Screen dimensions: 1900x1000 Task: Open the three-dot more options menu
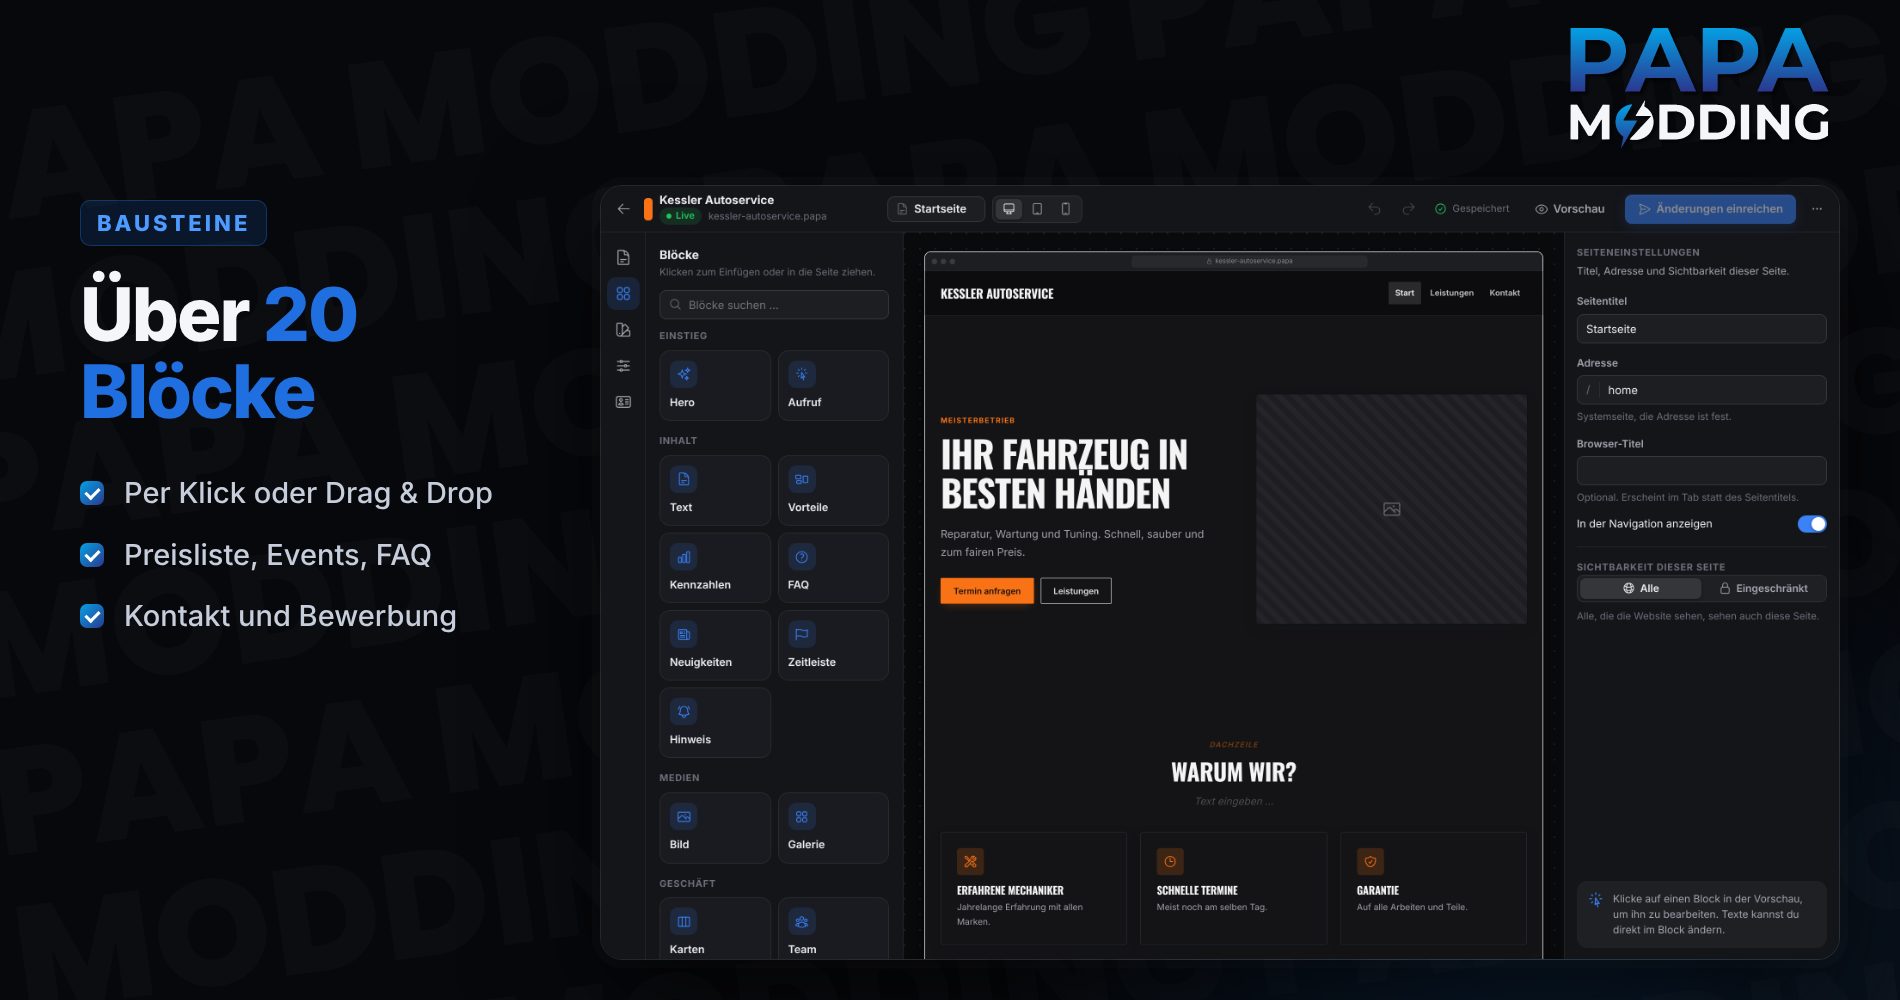click(1817, 209)
